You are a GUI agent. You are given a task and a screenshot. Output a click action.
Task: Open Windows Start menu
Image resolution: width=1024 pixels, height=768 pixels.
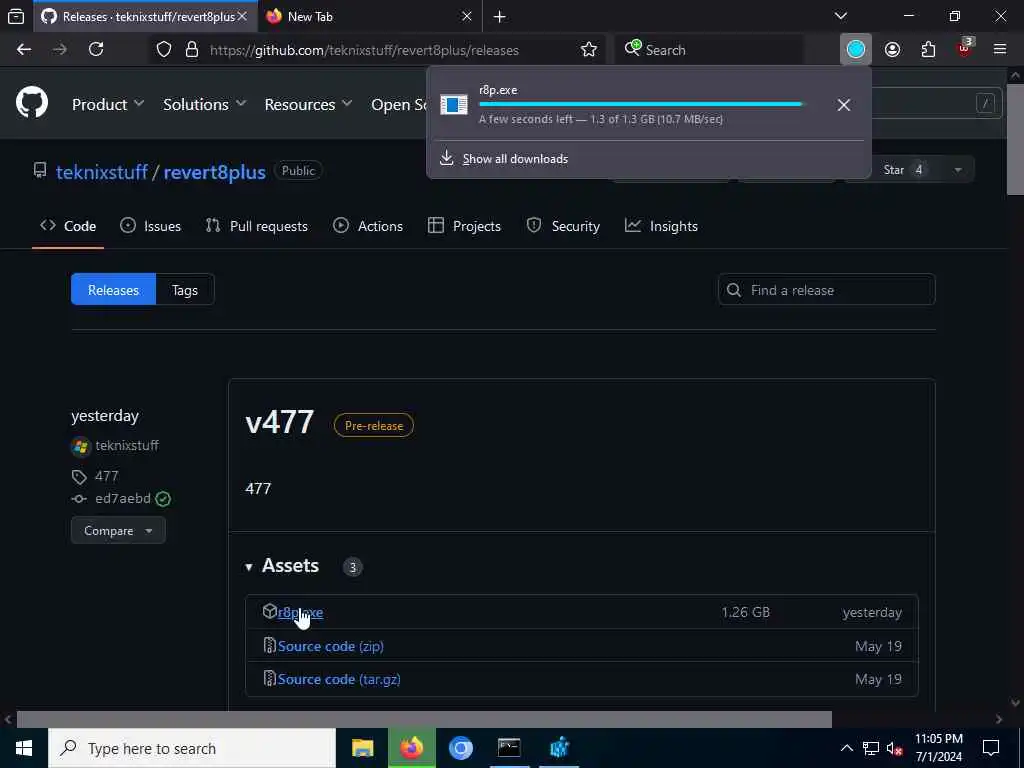24,748
